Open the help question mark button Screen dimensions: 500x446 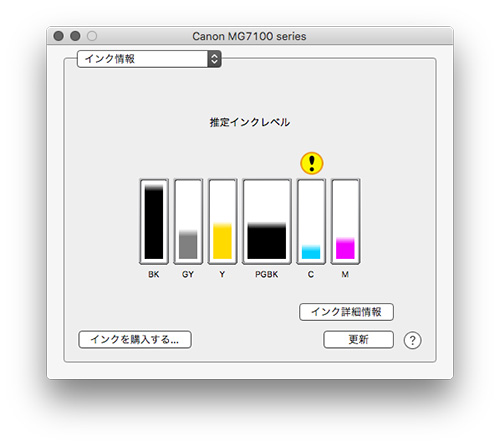(x=412, y=340)
